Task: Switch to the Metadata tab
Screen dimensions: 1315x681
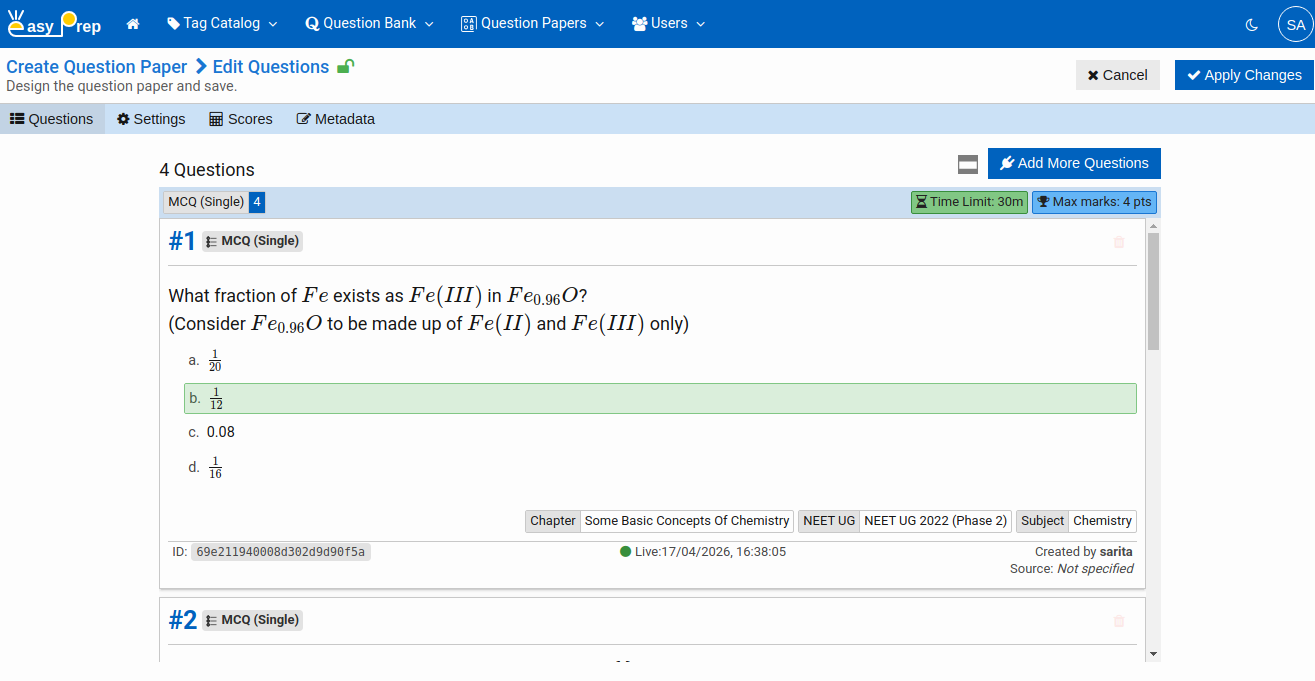Action: pos(335,119)
